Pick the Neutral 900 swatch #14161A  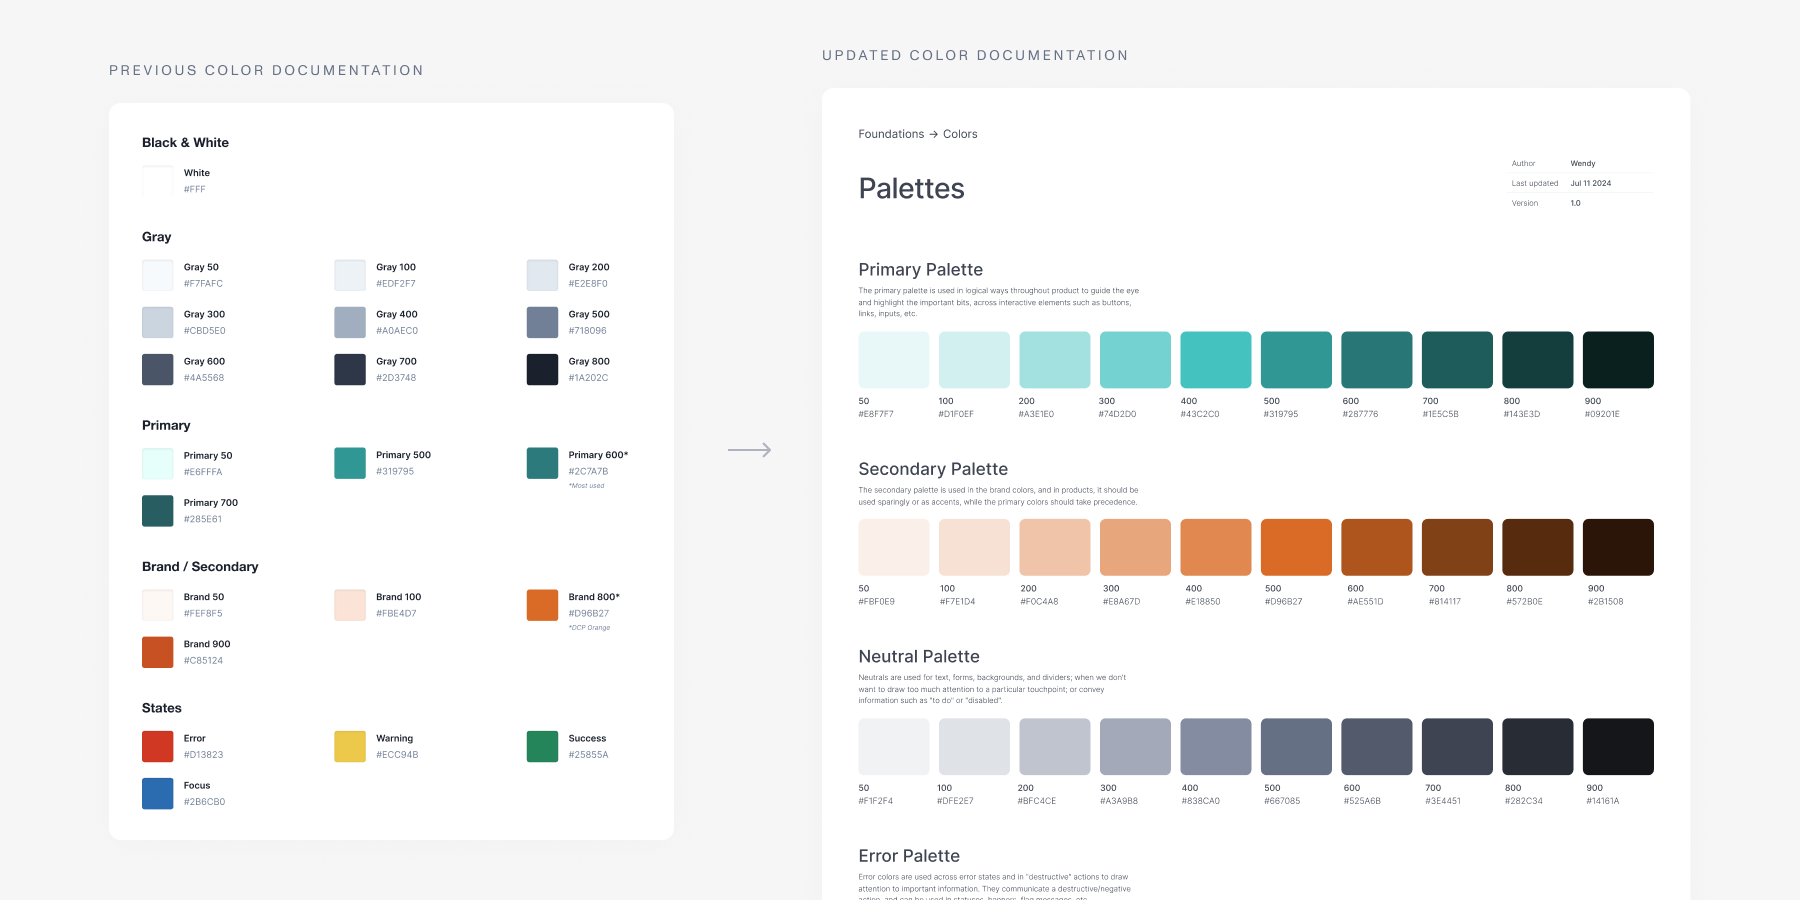pyautogui.click(x=1617, y=746)
